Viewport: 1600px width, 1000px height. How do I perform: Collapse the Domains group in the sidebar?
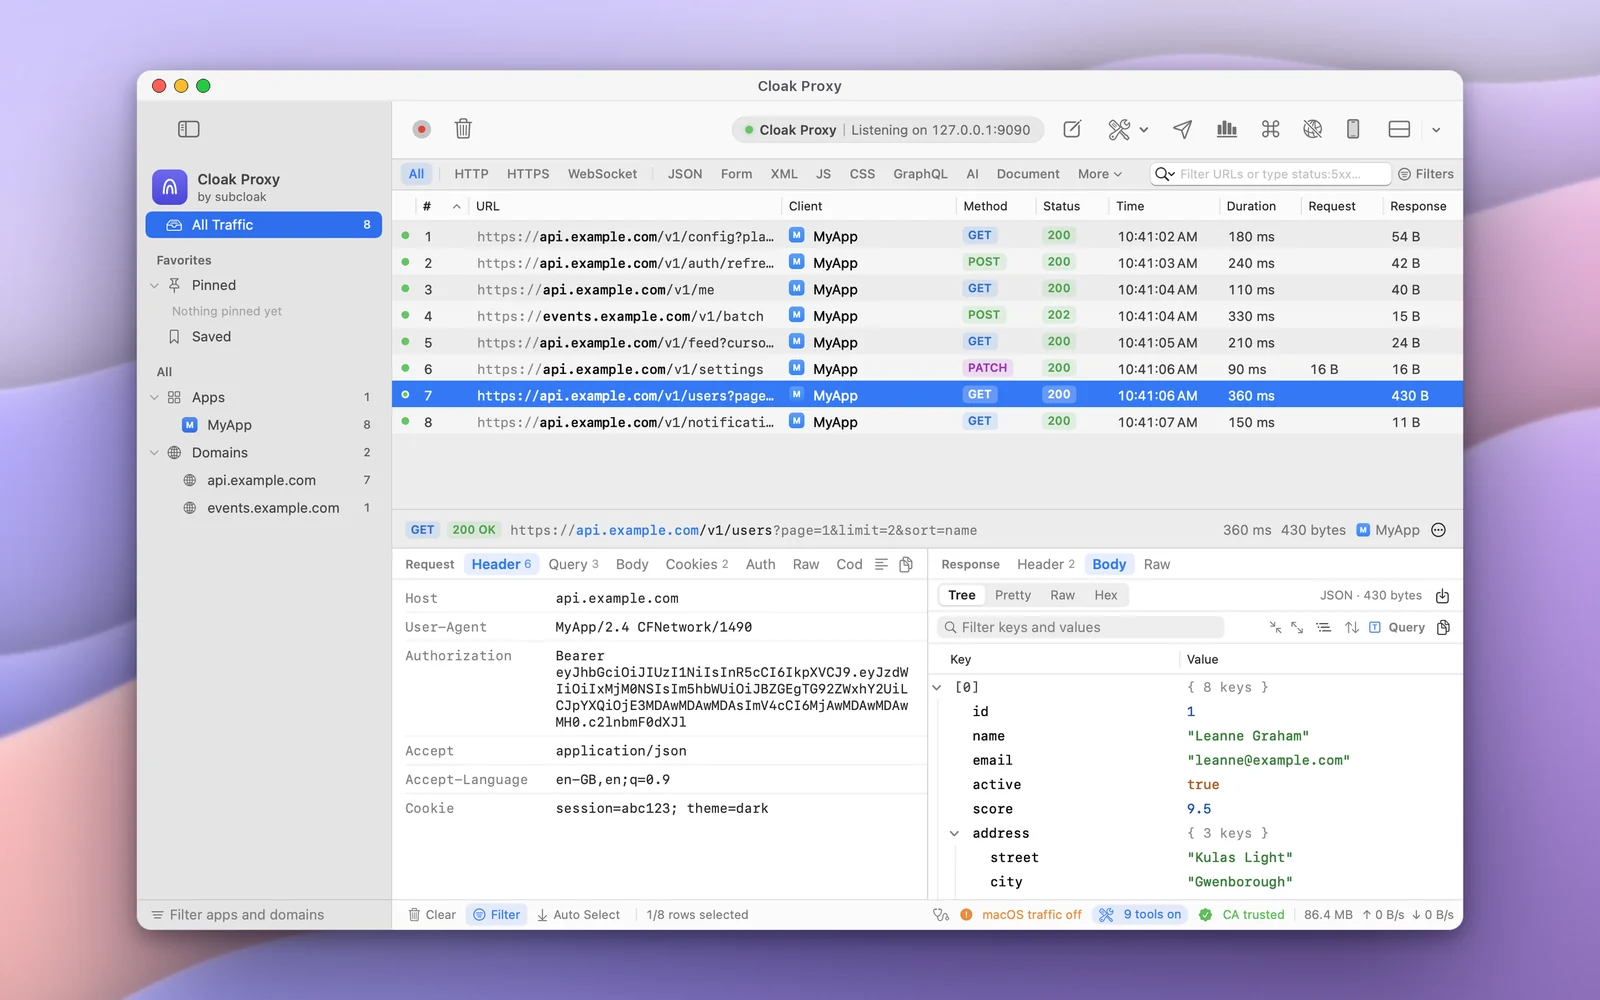coord(154,453)
